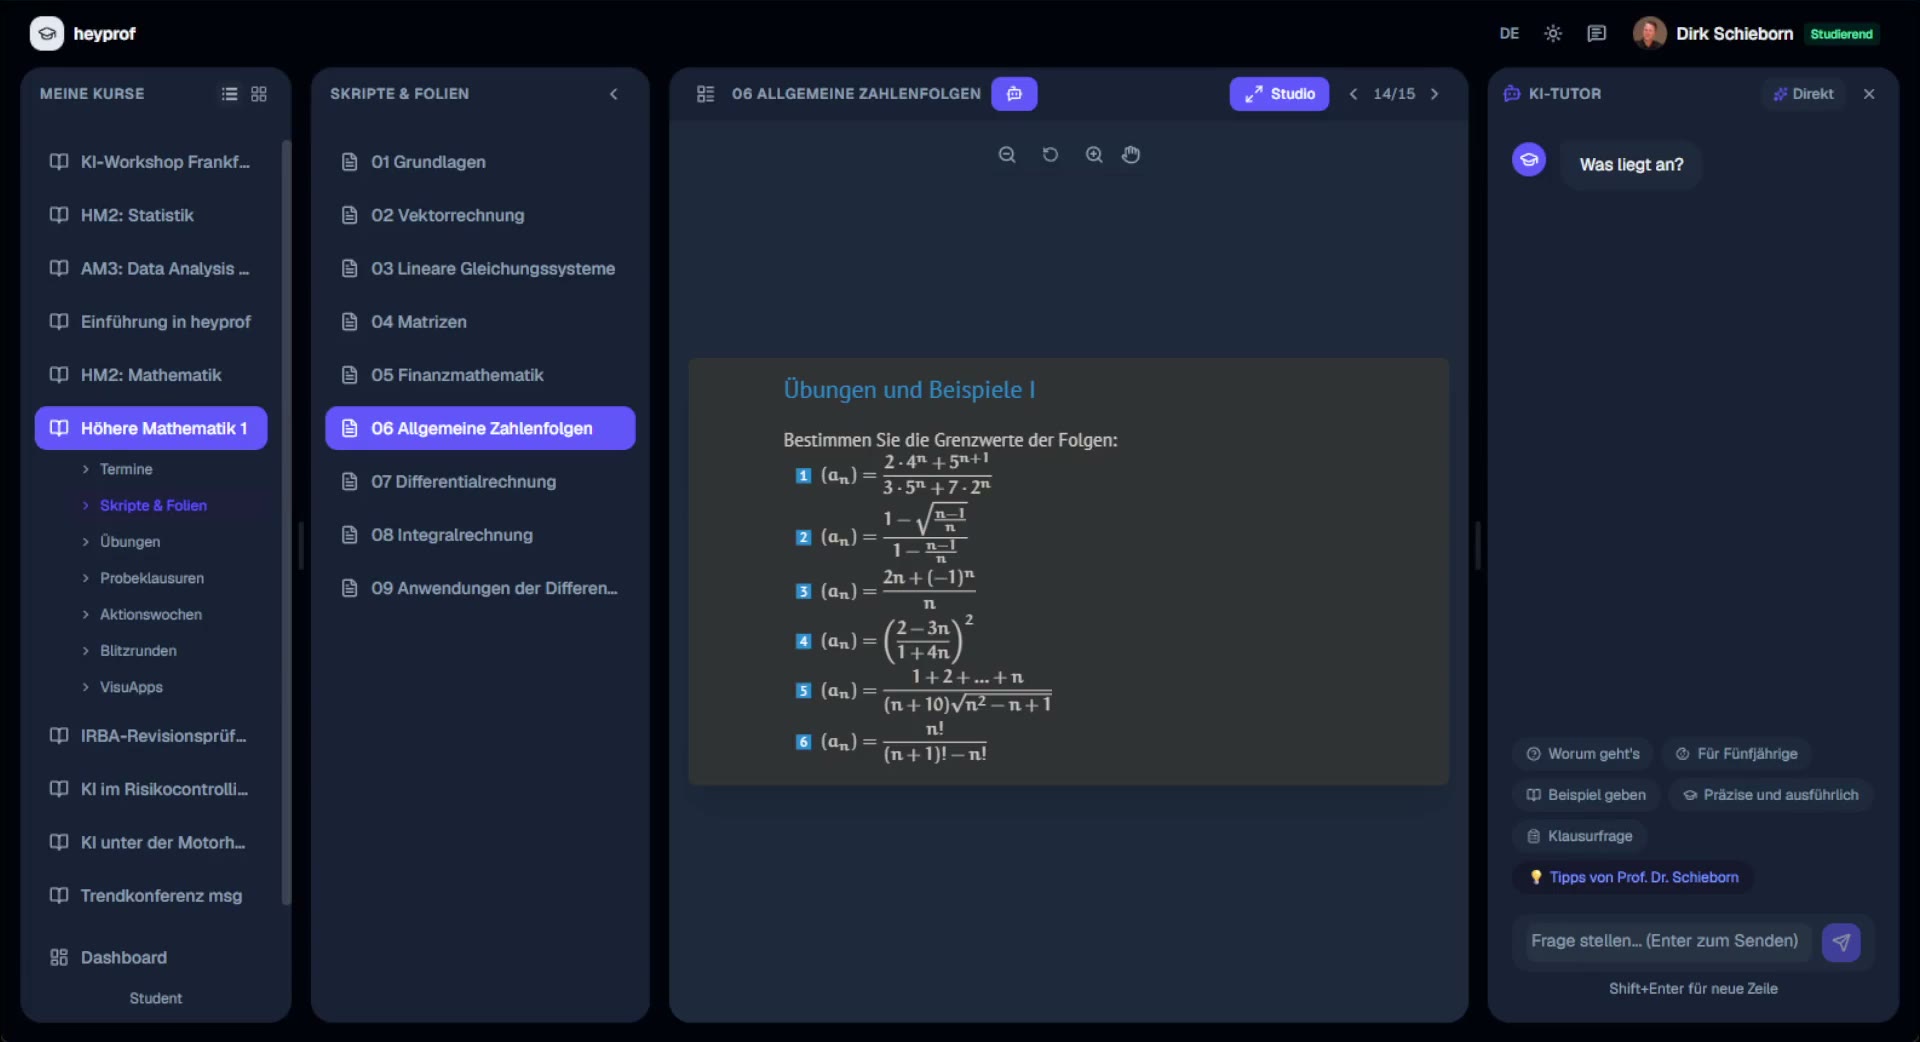1920x1042 pixels.
Task: Activate the hand pan tool
Action: (1131, 155)
